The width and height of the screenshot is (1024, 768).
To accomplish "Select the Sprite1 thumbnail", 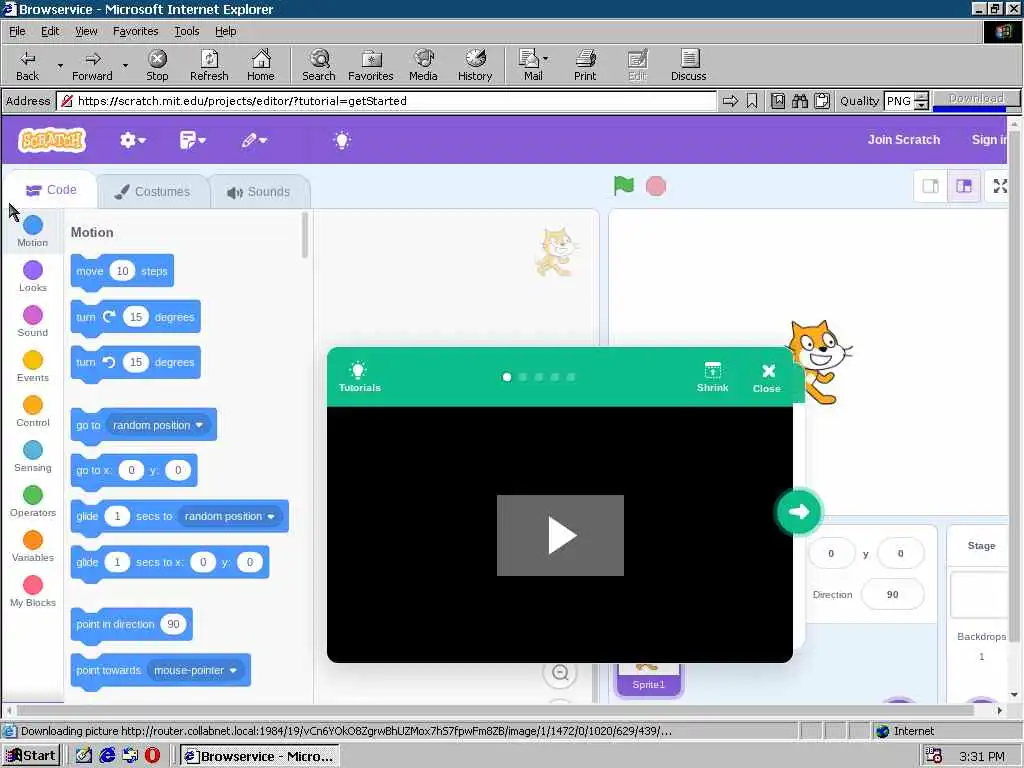I will tap(648, 679).
